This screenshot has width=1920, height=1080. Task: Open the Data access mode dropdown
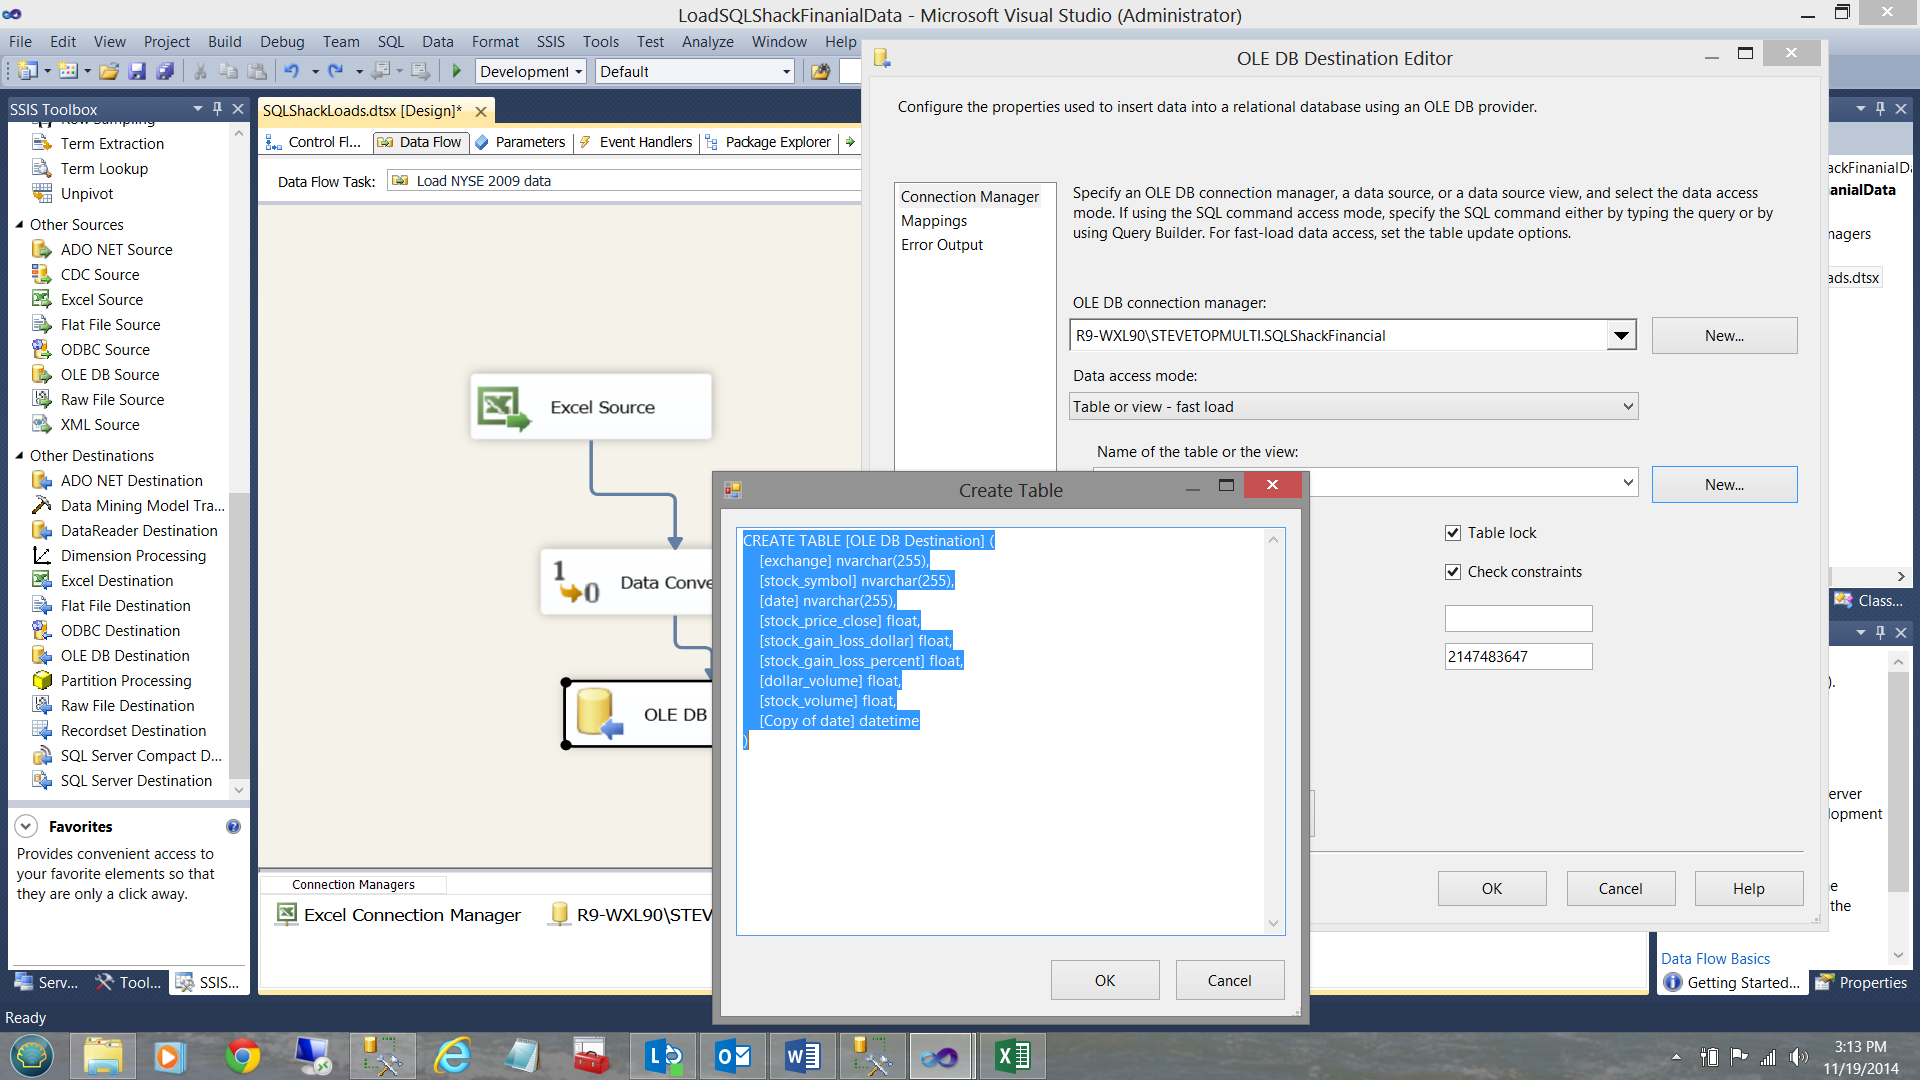coord(1627,407)
